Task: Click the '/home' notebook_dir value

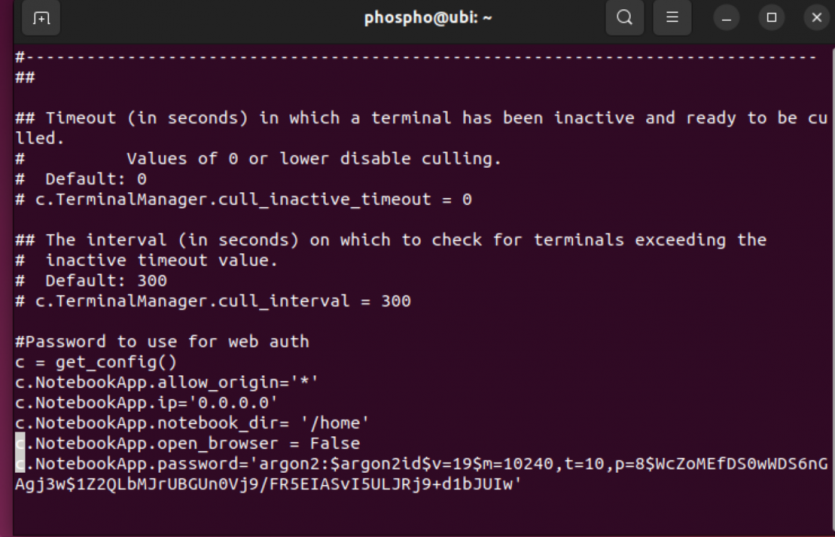Action: point(335,423)
